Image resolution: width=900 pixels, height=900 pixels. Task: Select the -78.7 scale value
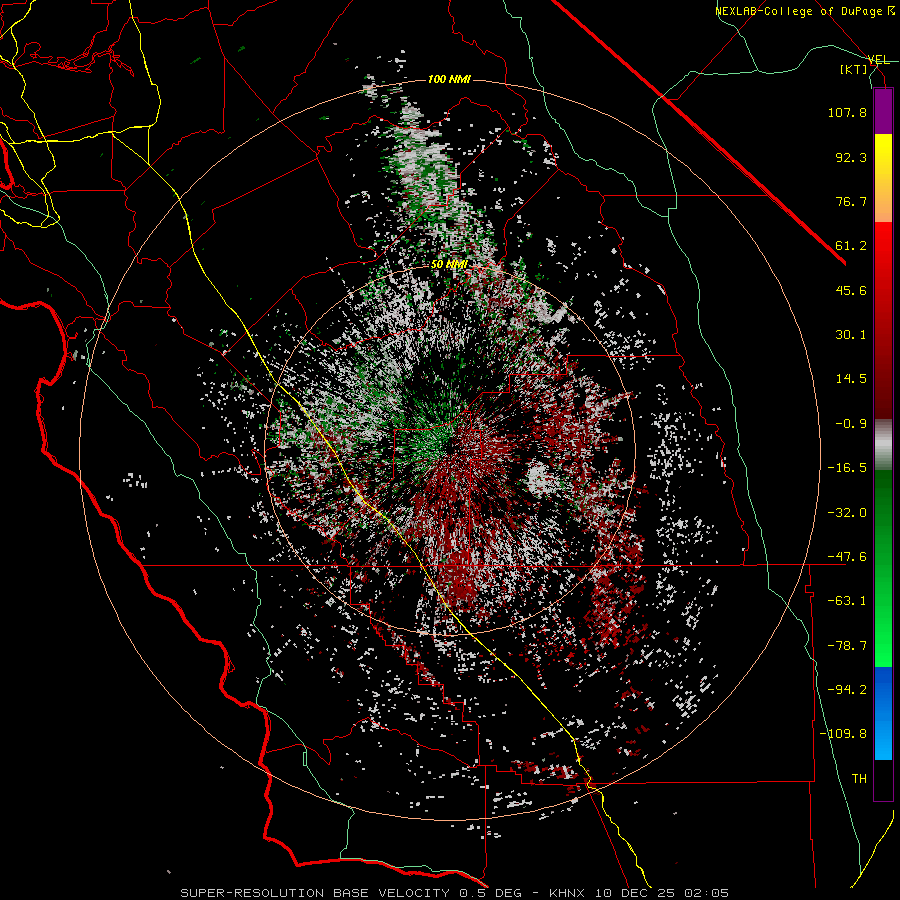pos(847,646)
